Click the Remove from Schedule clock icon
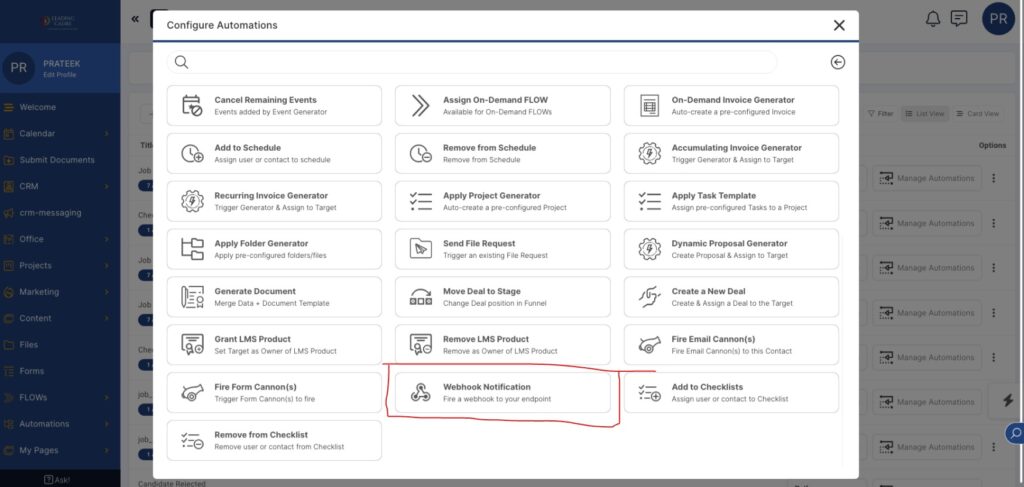The width and height of the screenshot is (1024, 487). (421, 153)
